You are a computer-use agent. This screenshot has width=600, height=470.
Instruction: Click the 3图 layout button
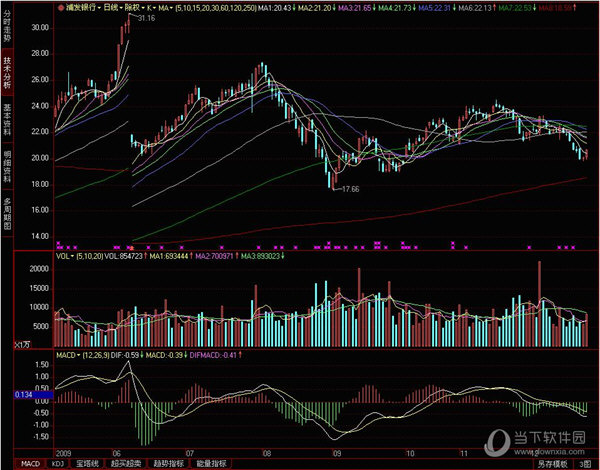coord(584,464)
